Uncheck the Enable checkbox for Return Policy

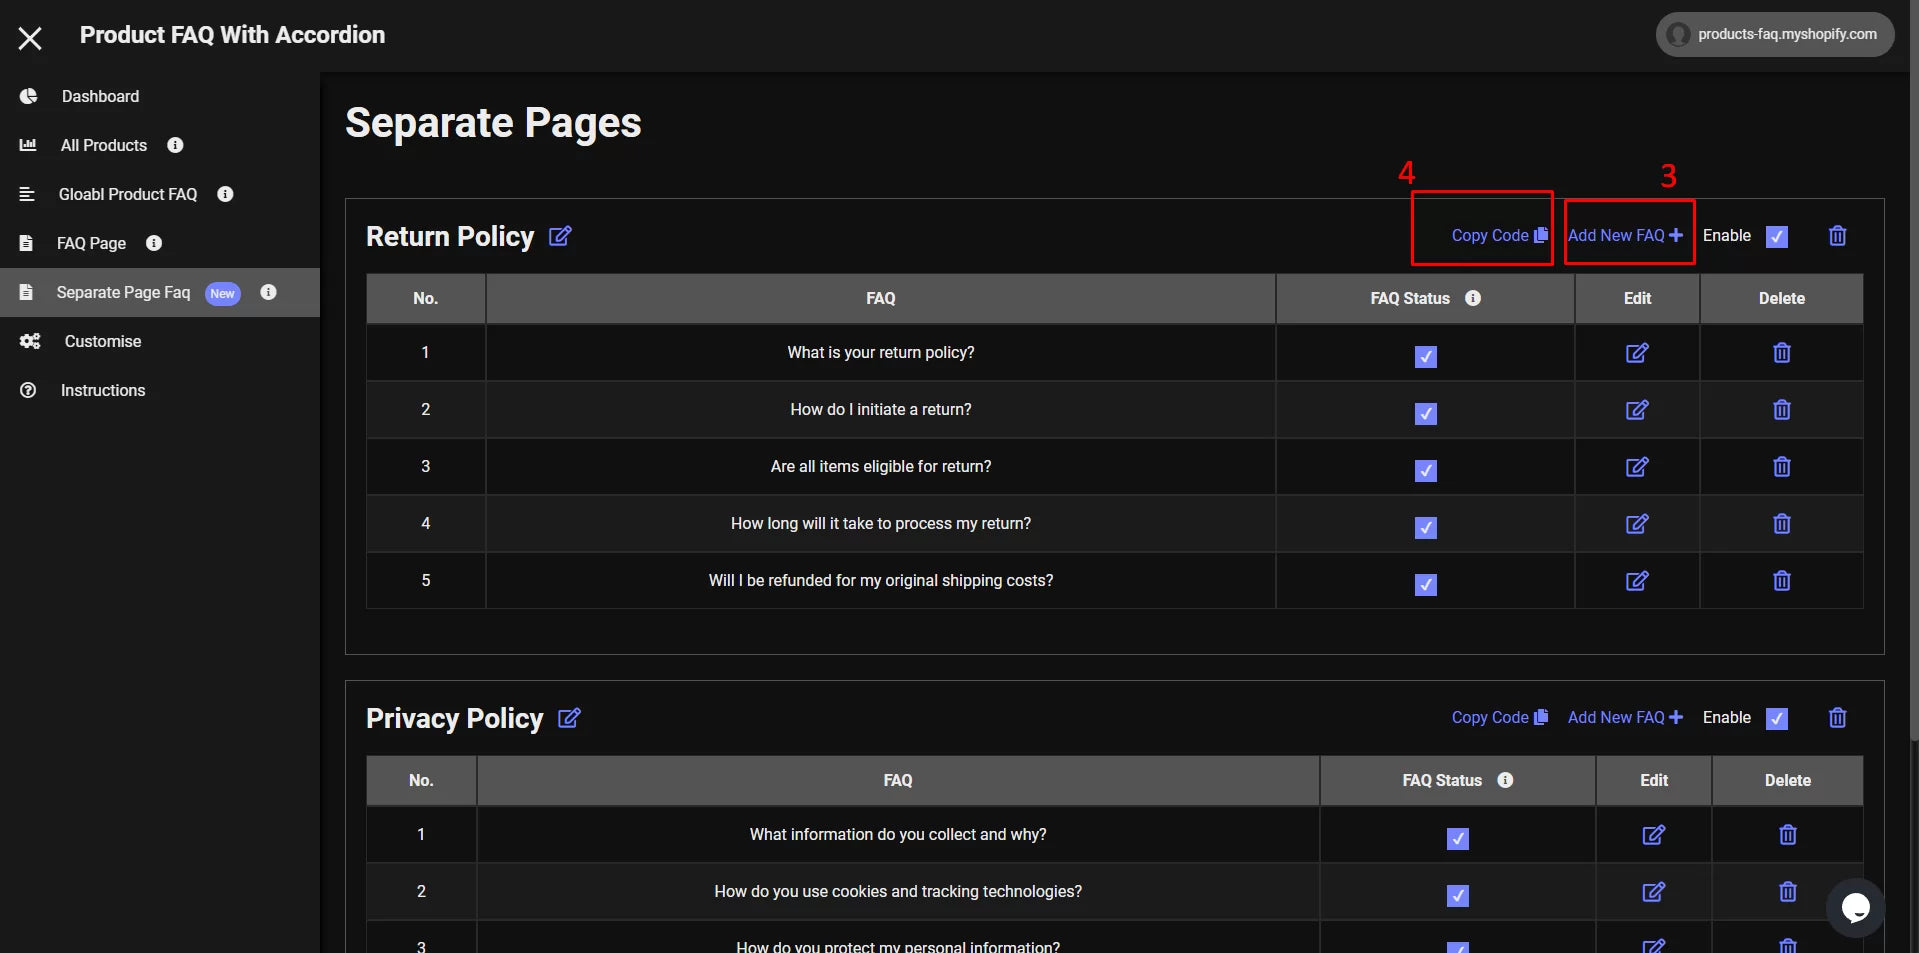tap(1776, 237)
